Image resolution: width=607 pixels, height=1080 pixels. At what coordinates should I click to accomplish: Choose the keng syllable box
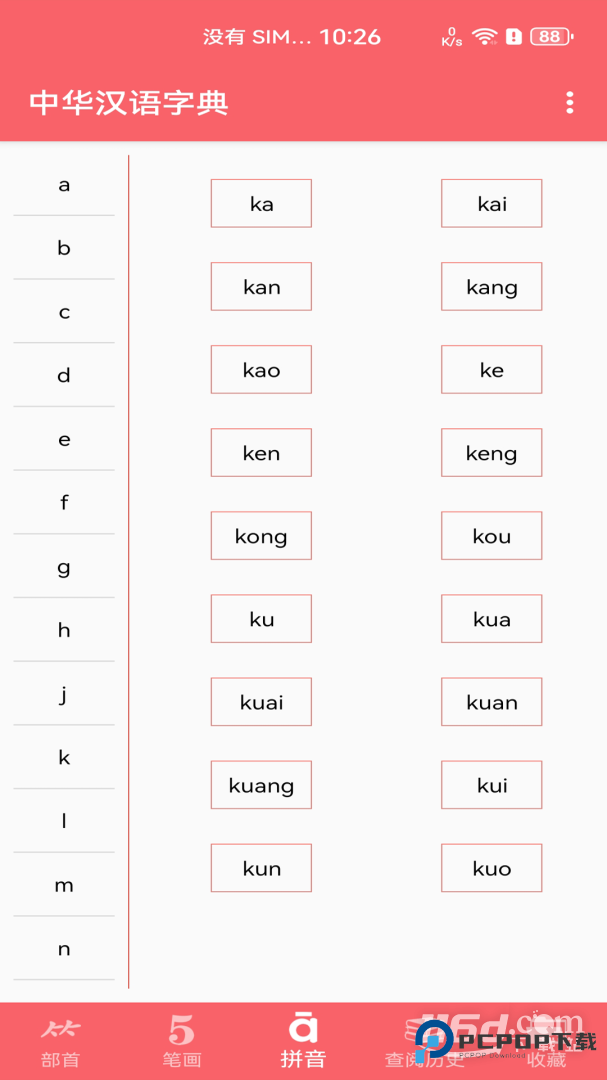pos(491,452)
